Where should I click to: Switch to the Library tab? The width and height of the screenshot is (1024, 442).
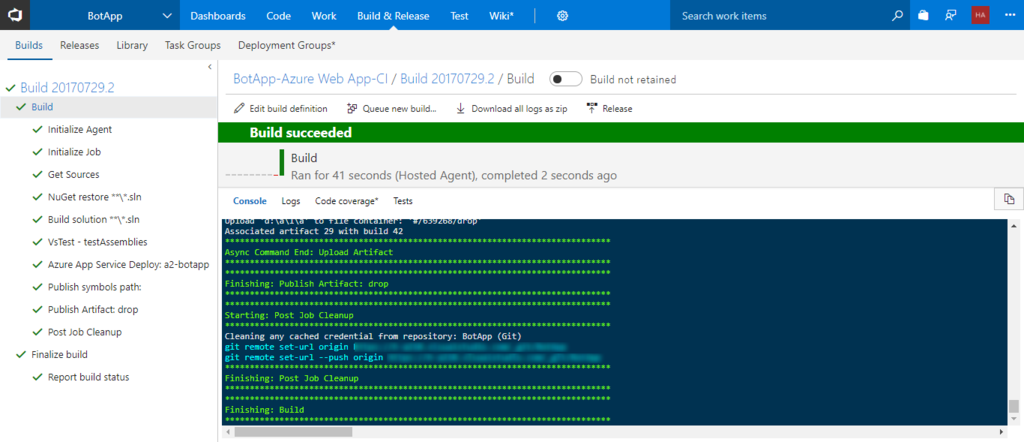click(x=132, y=45)
